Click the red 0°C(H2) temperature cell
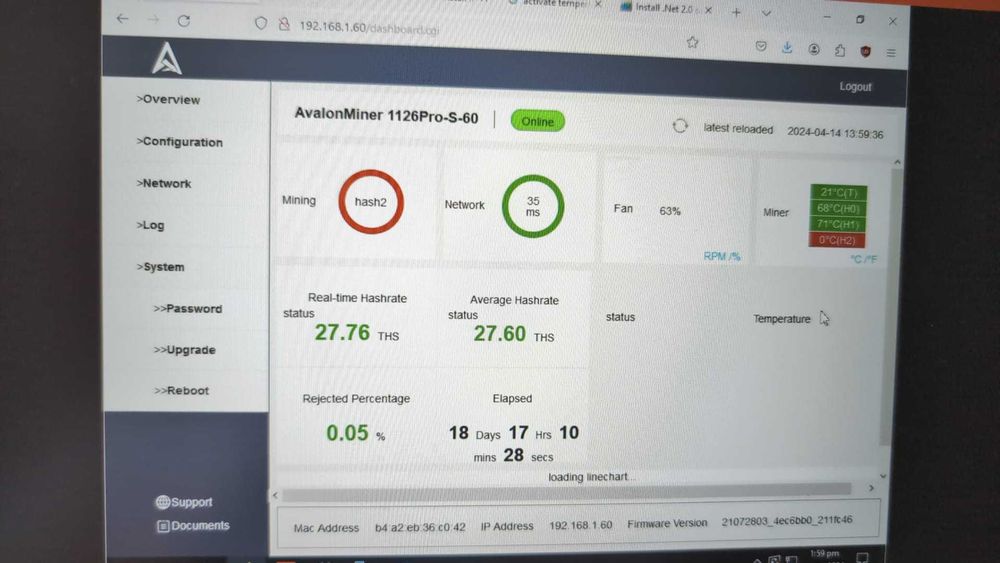 [837, 240]
